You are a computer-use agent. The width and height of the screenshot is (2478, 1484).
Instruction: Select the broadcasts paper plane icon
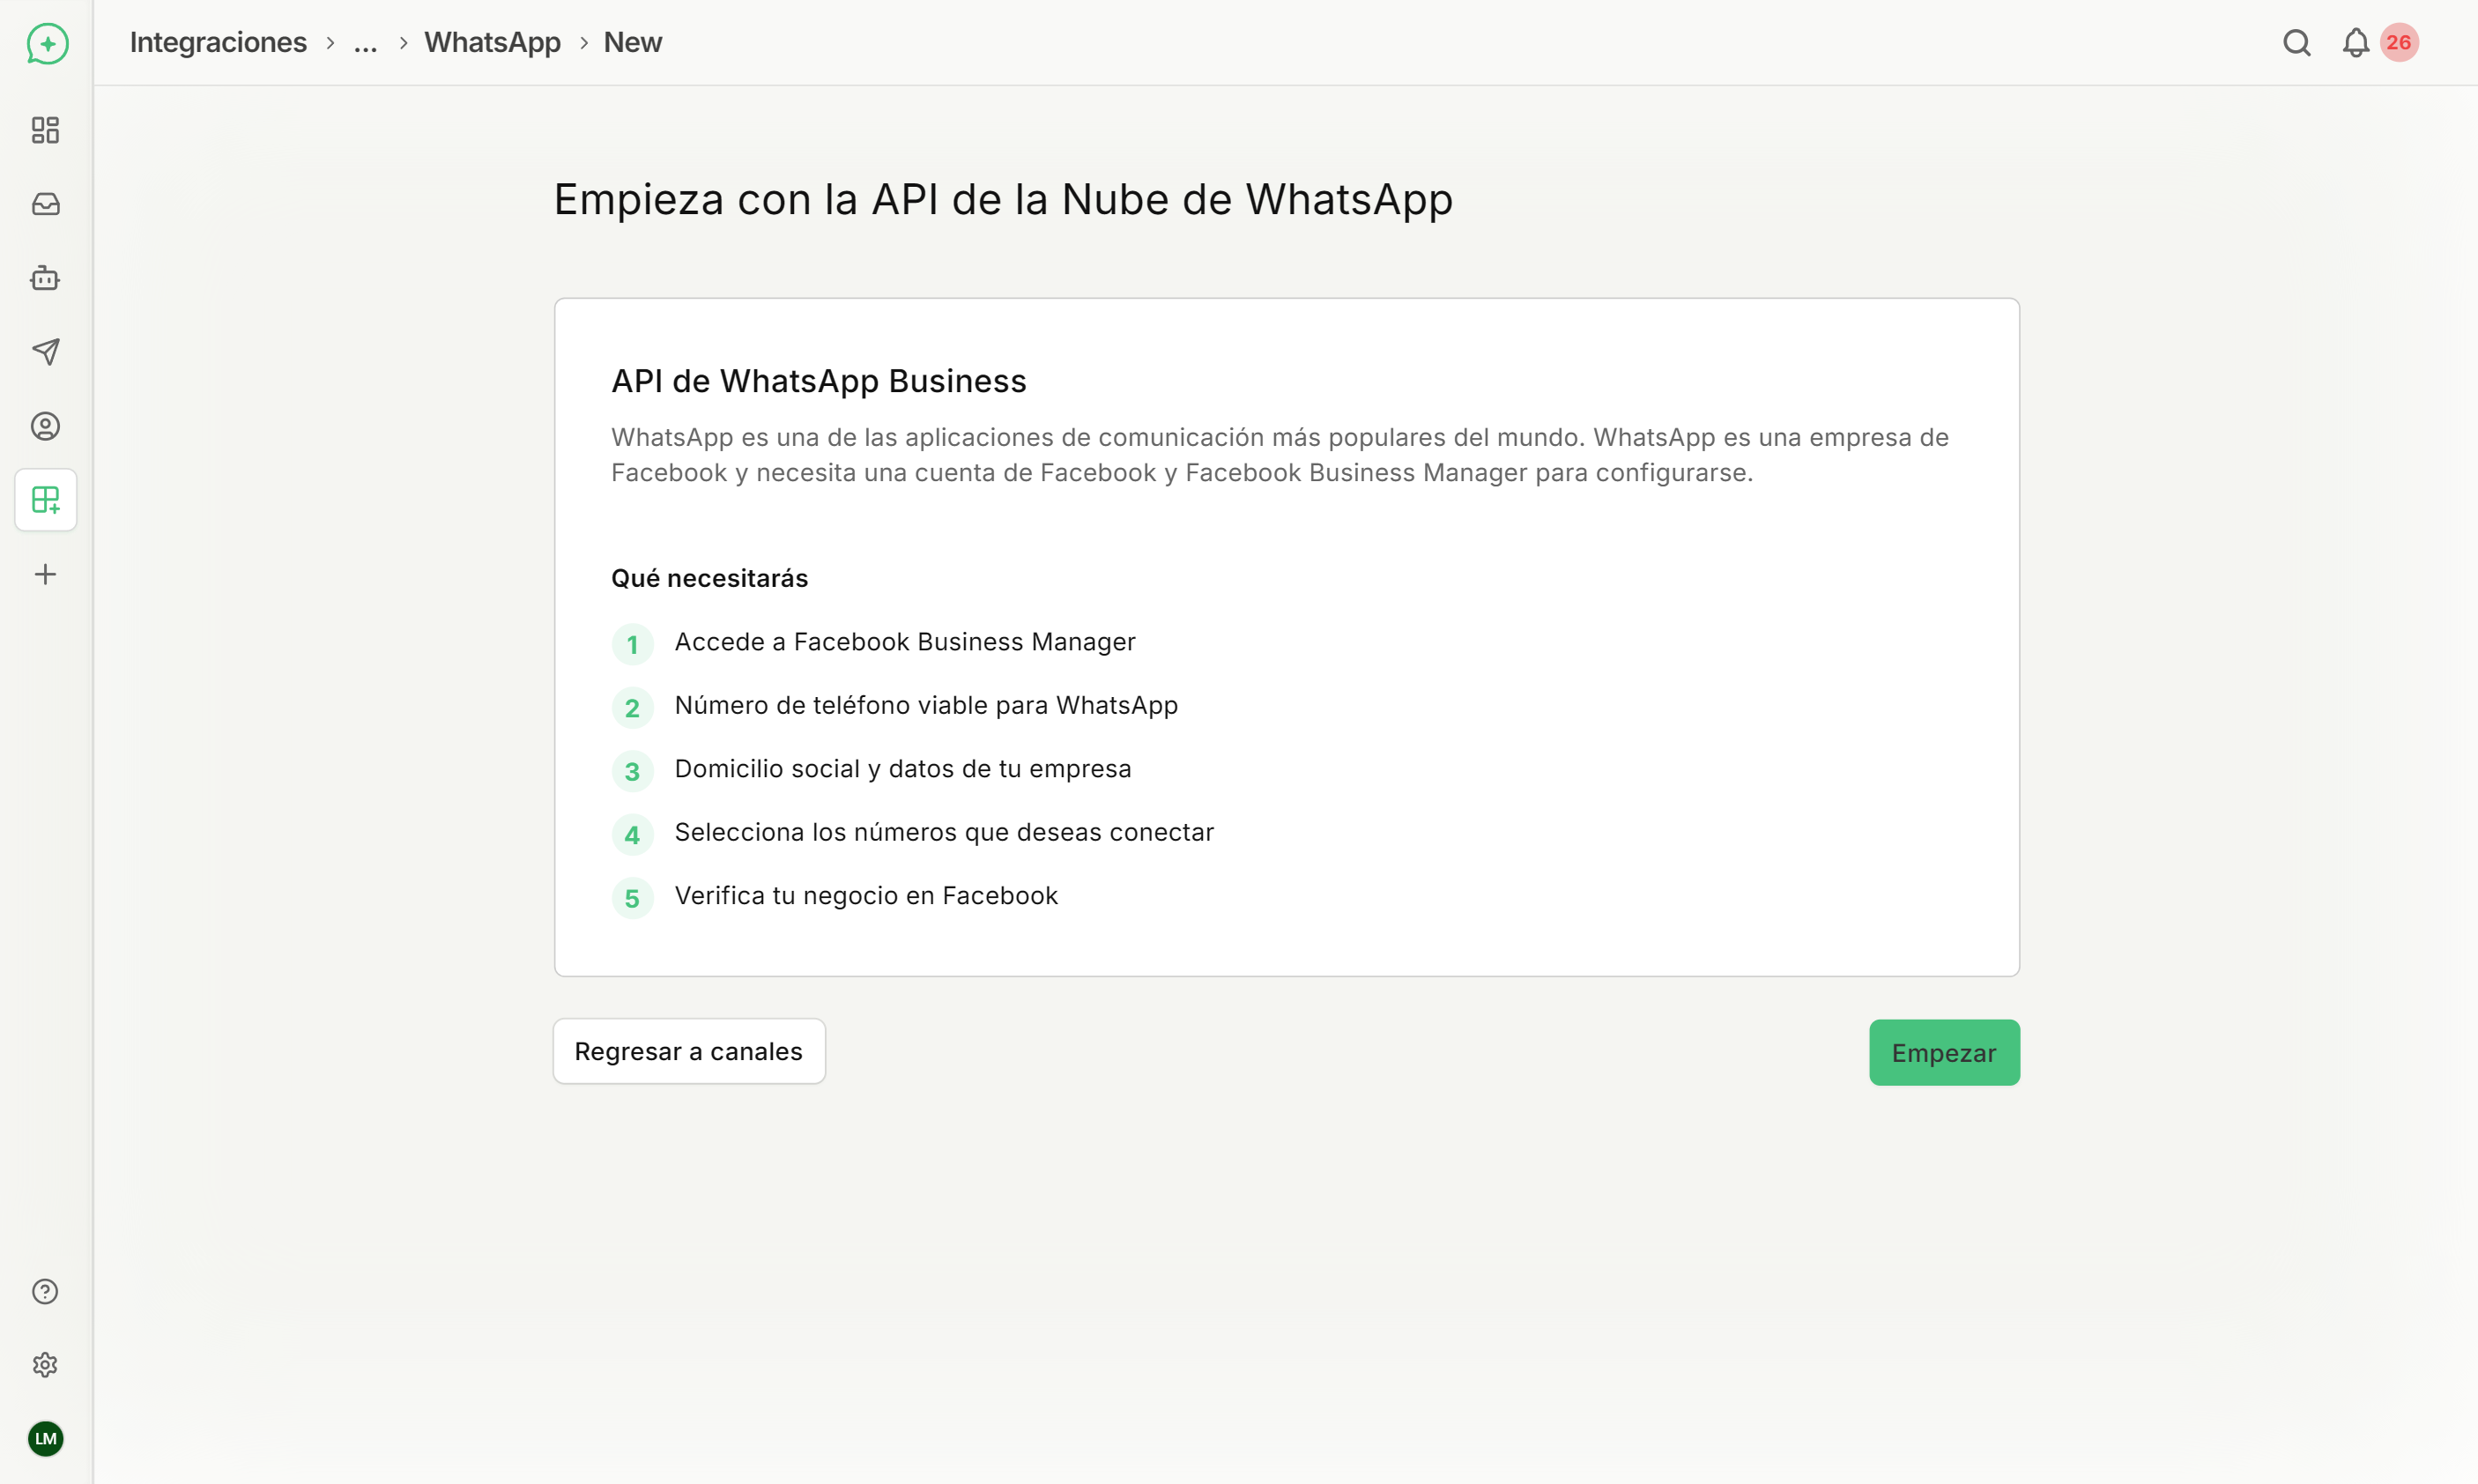pos(45,352)
